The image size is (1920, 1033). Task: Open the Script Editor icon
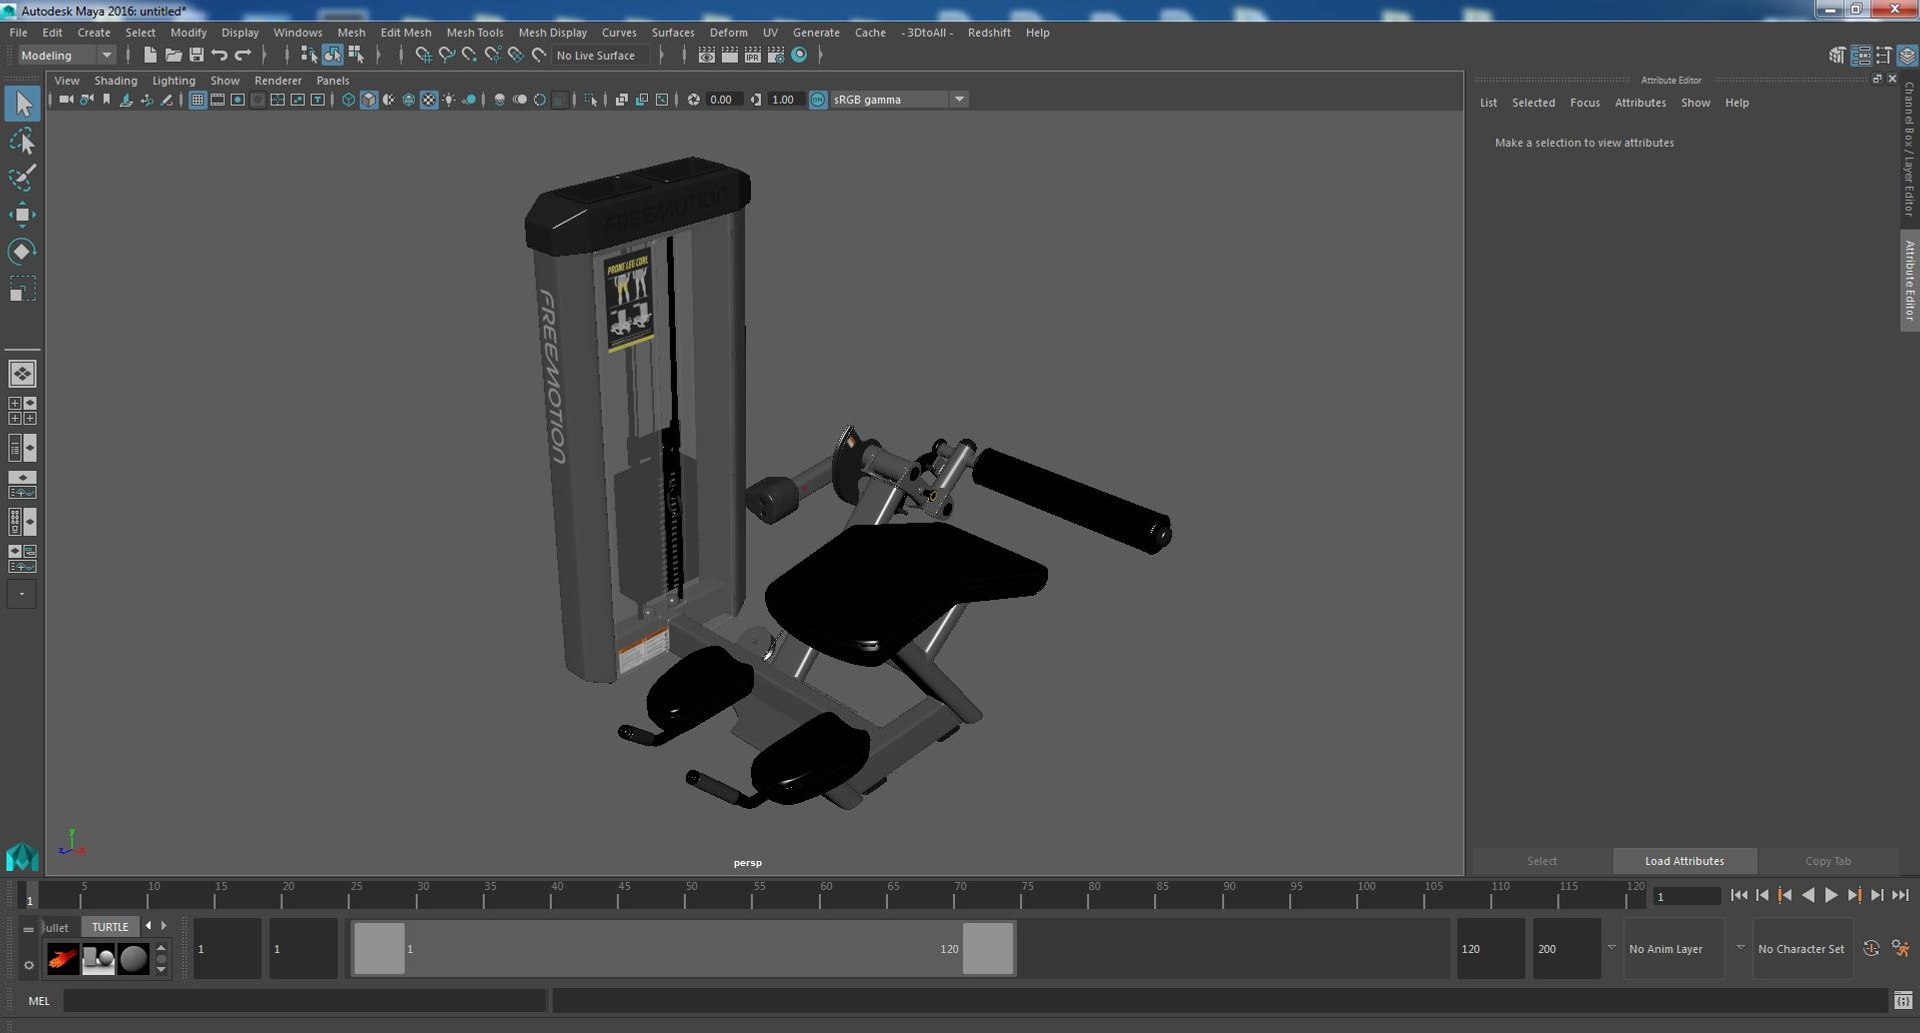pos(1903,1000)
